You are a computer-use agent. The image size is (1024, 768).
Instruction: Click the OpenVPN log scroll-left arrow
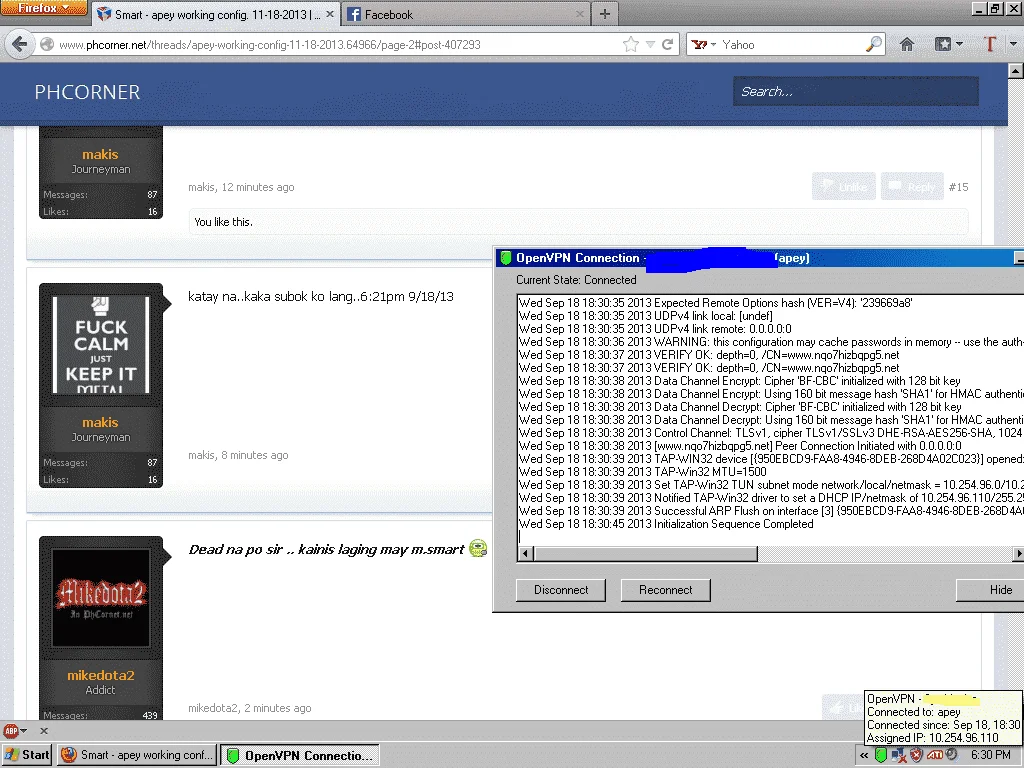(x=526, y=554)
